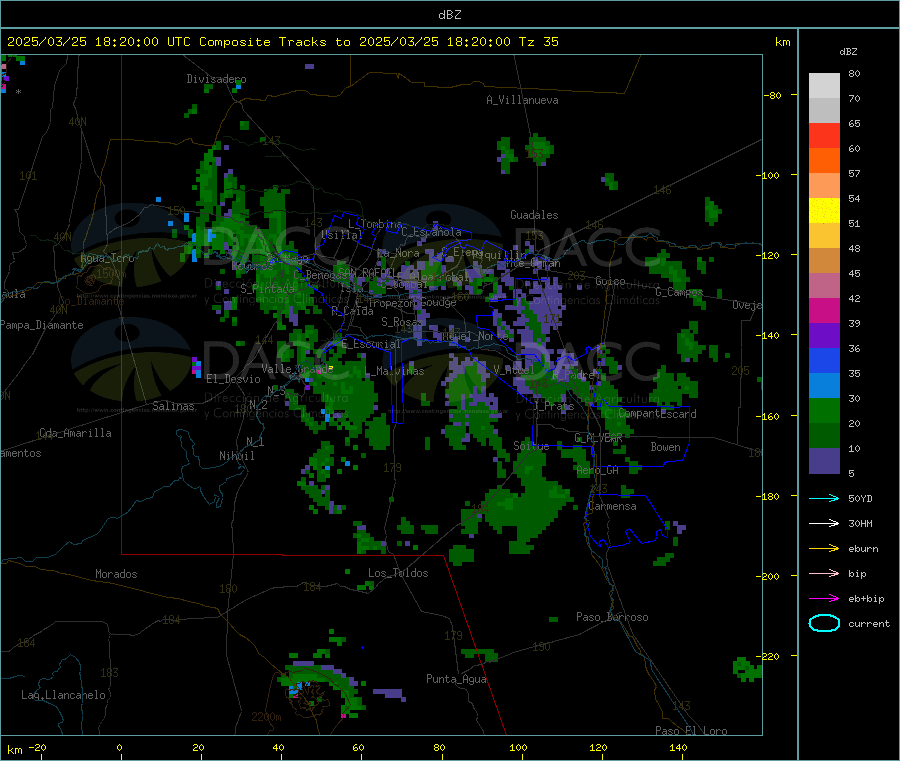Click the yellow 51 dBZ legend swatch
Image resolution: width=900 pixels, height=761 pixels.
pyautogui.click(x=824, y=211)
